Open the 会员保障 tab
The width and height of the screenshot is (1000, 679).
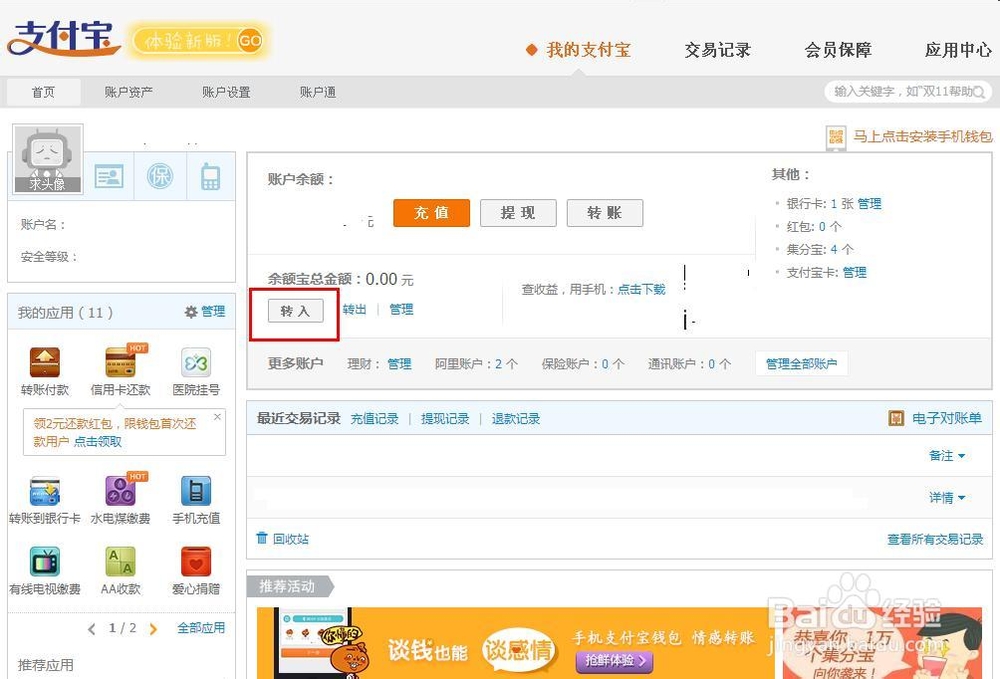click(x=837, y=50)
